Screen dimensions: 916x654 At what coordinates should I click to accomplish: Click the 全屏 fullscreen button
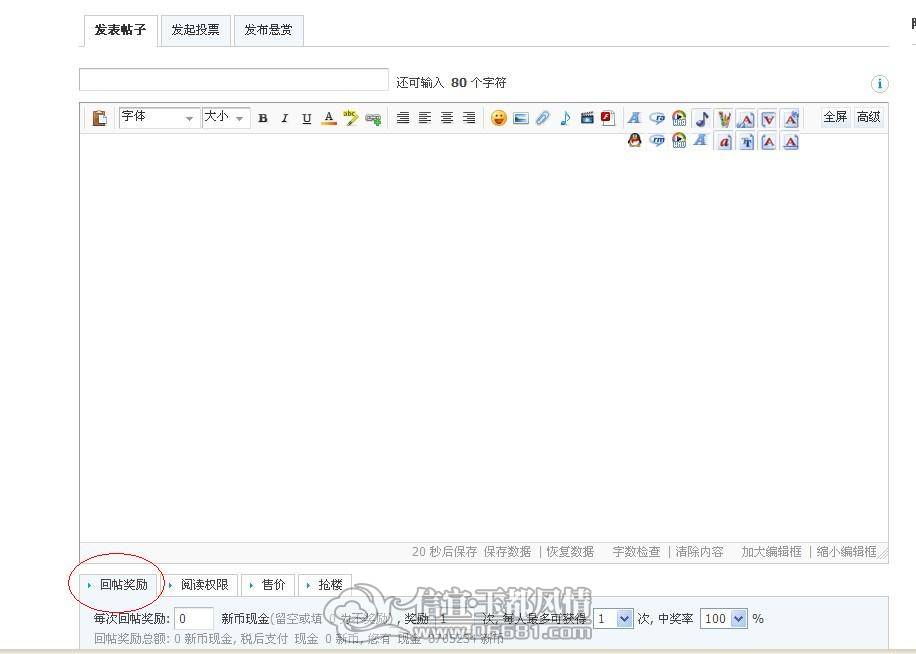pos(835,117)
